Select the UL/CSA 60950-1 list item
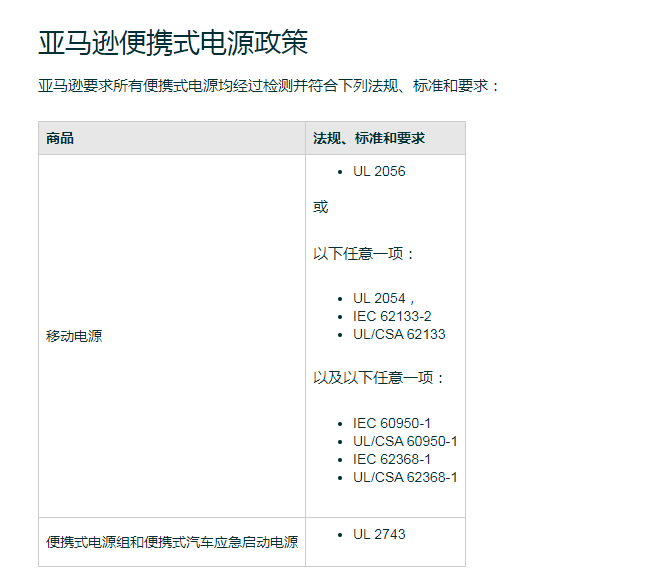 [x=405, y=441]
